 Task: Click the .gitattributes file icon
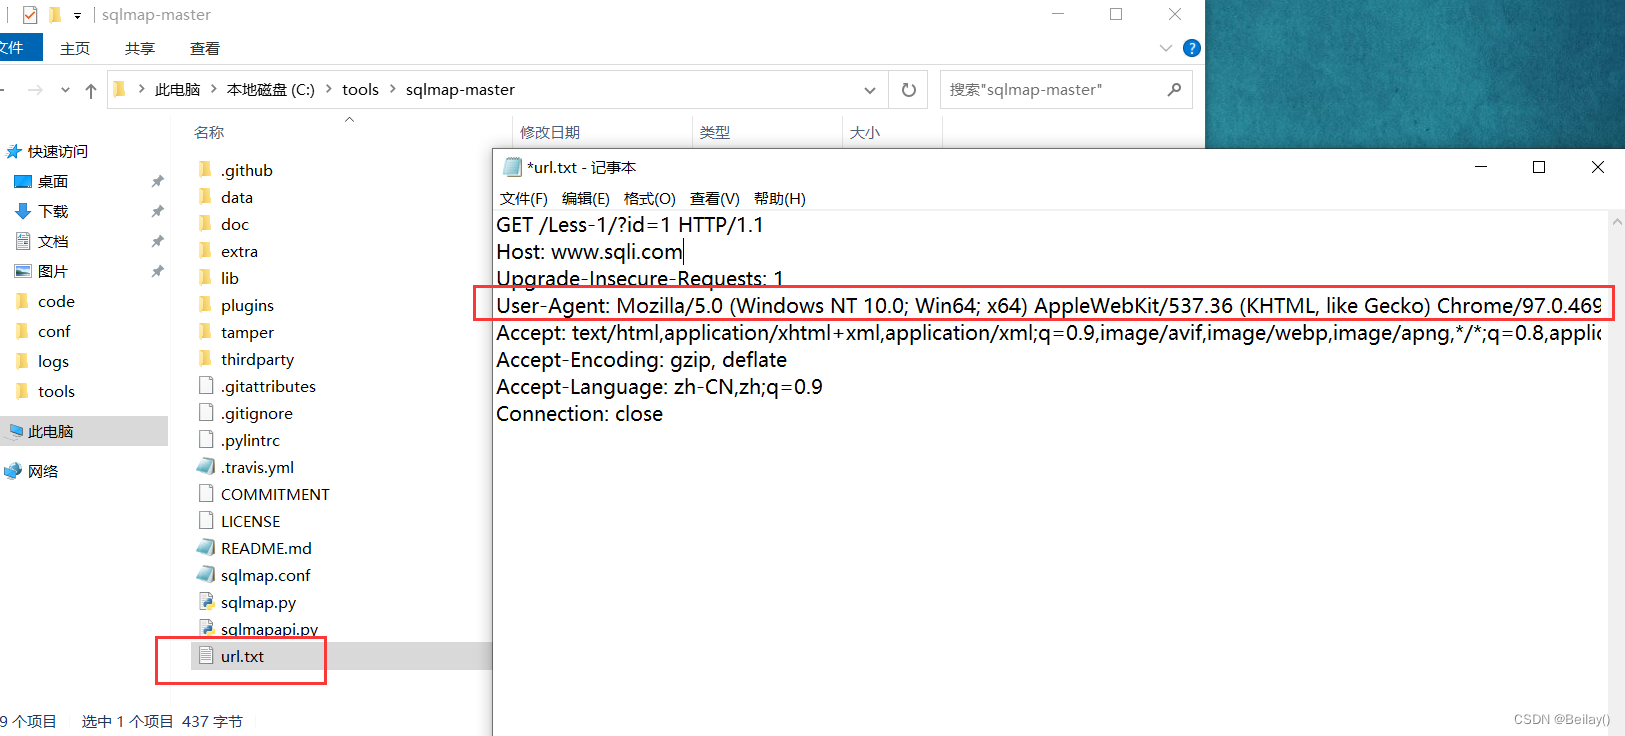206,385
